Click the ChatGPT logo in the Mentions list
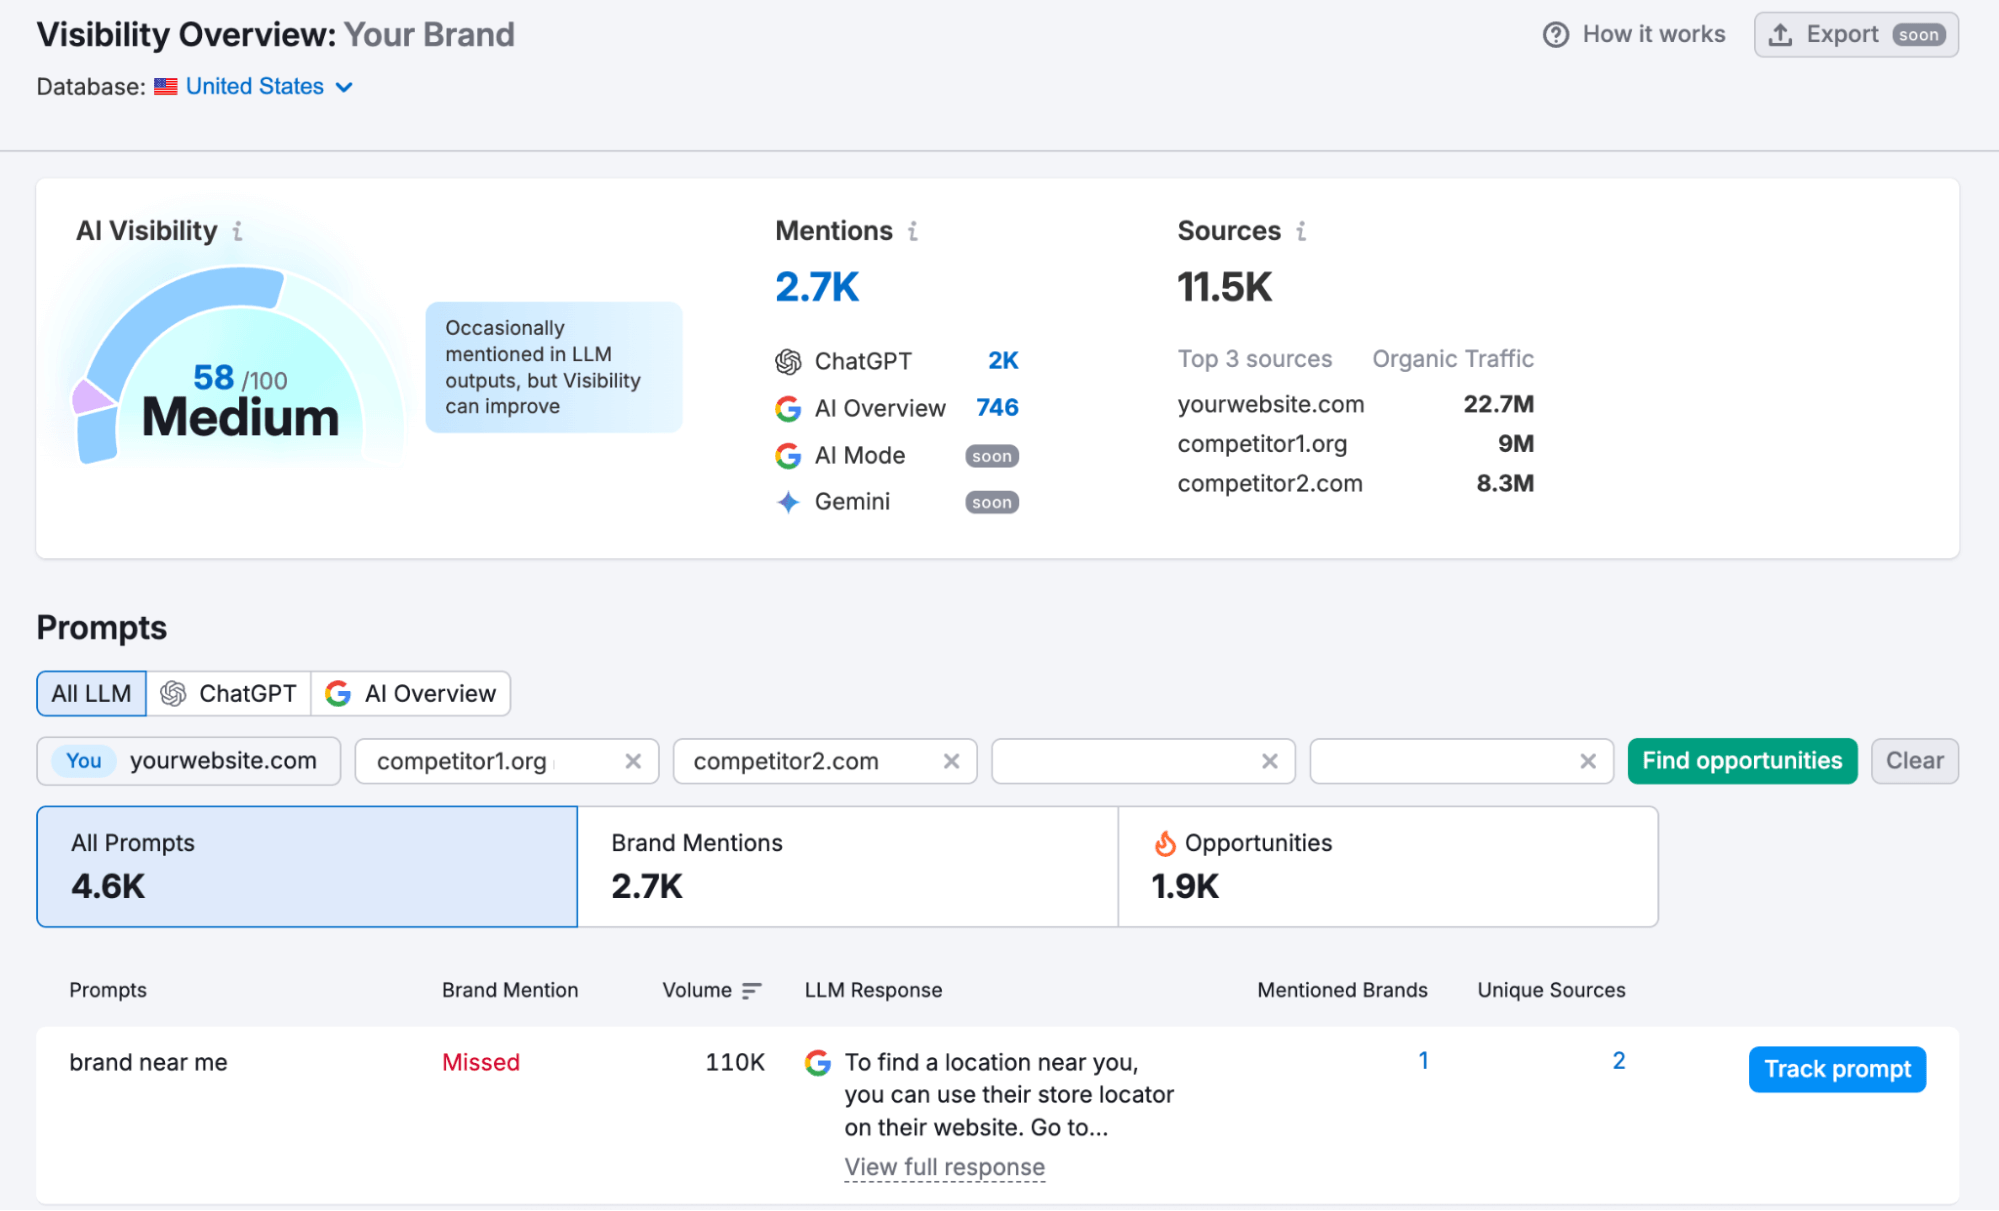Viewport: 1999px width, 1211px height. click(788, 360)
